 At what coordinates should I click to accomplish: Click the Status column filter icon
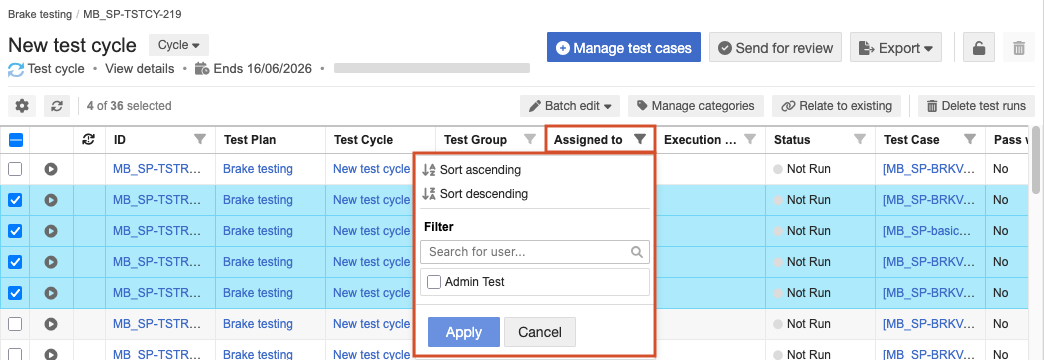pos(860,140)
